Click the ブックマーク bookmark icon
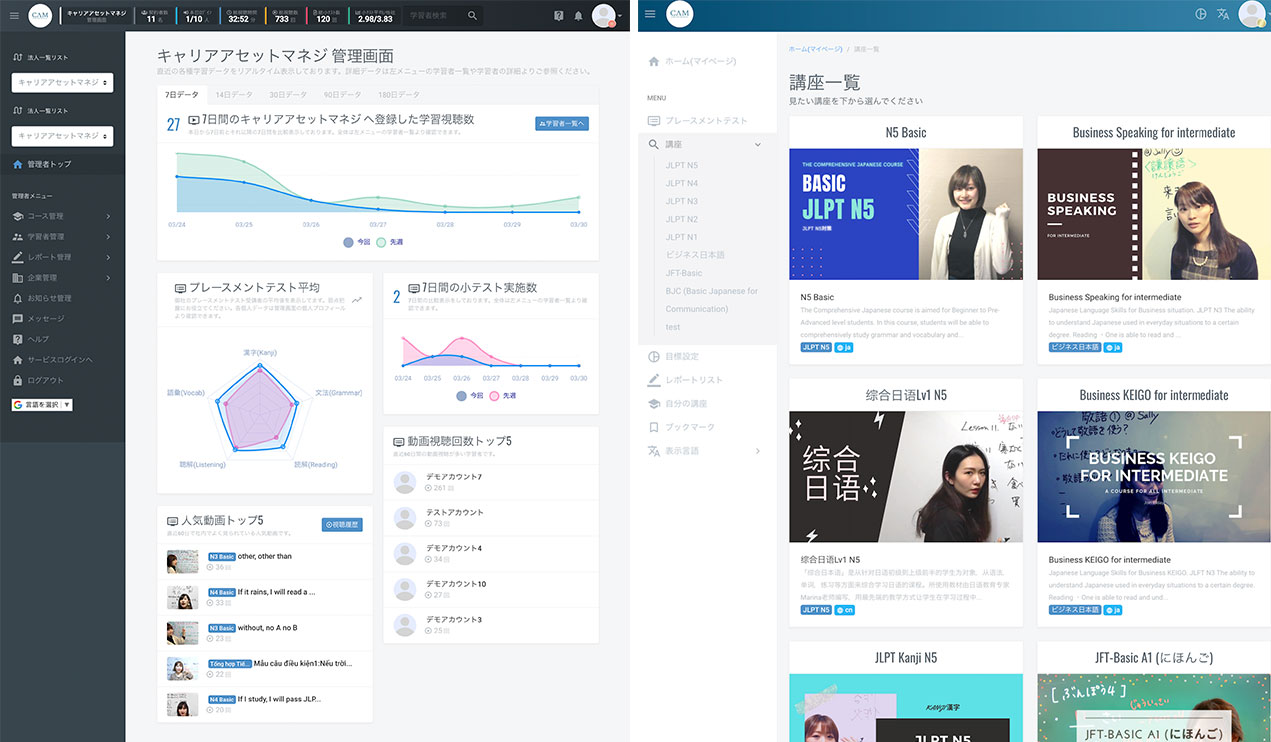The image size is (1271, 742). pyautogui.click(x=654, y=427)
